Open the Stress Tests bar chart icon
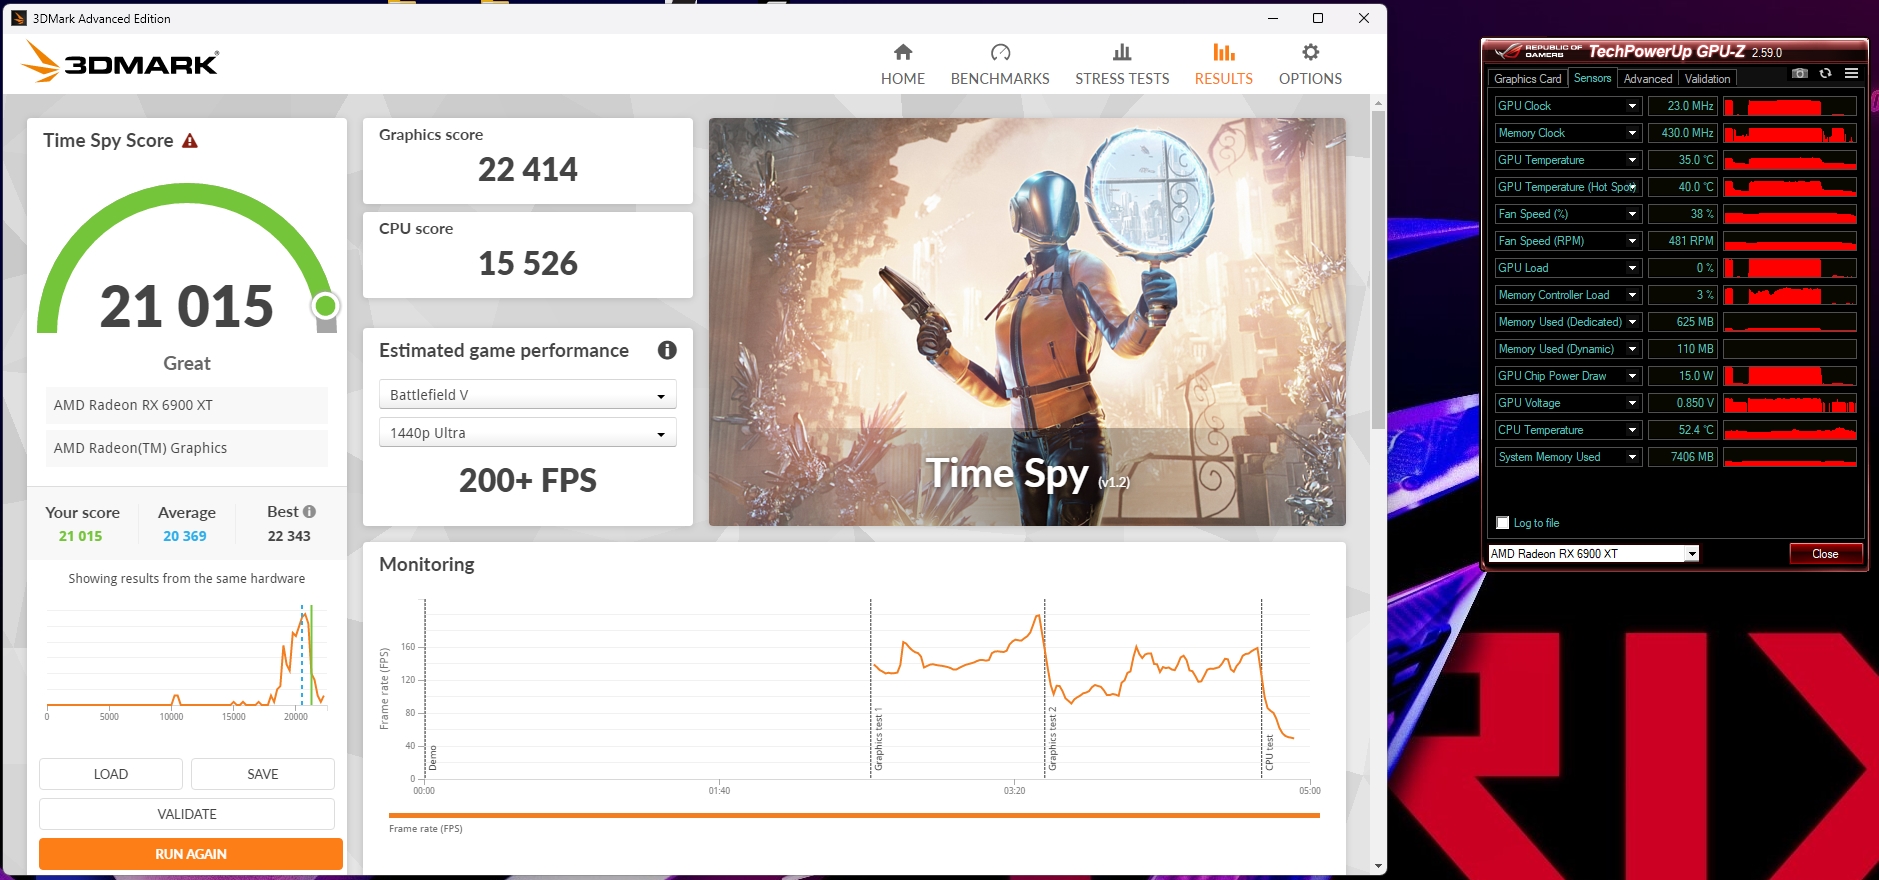1879x880 pixels. (x=1122, y=52)
